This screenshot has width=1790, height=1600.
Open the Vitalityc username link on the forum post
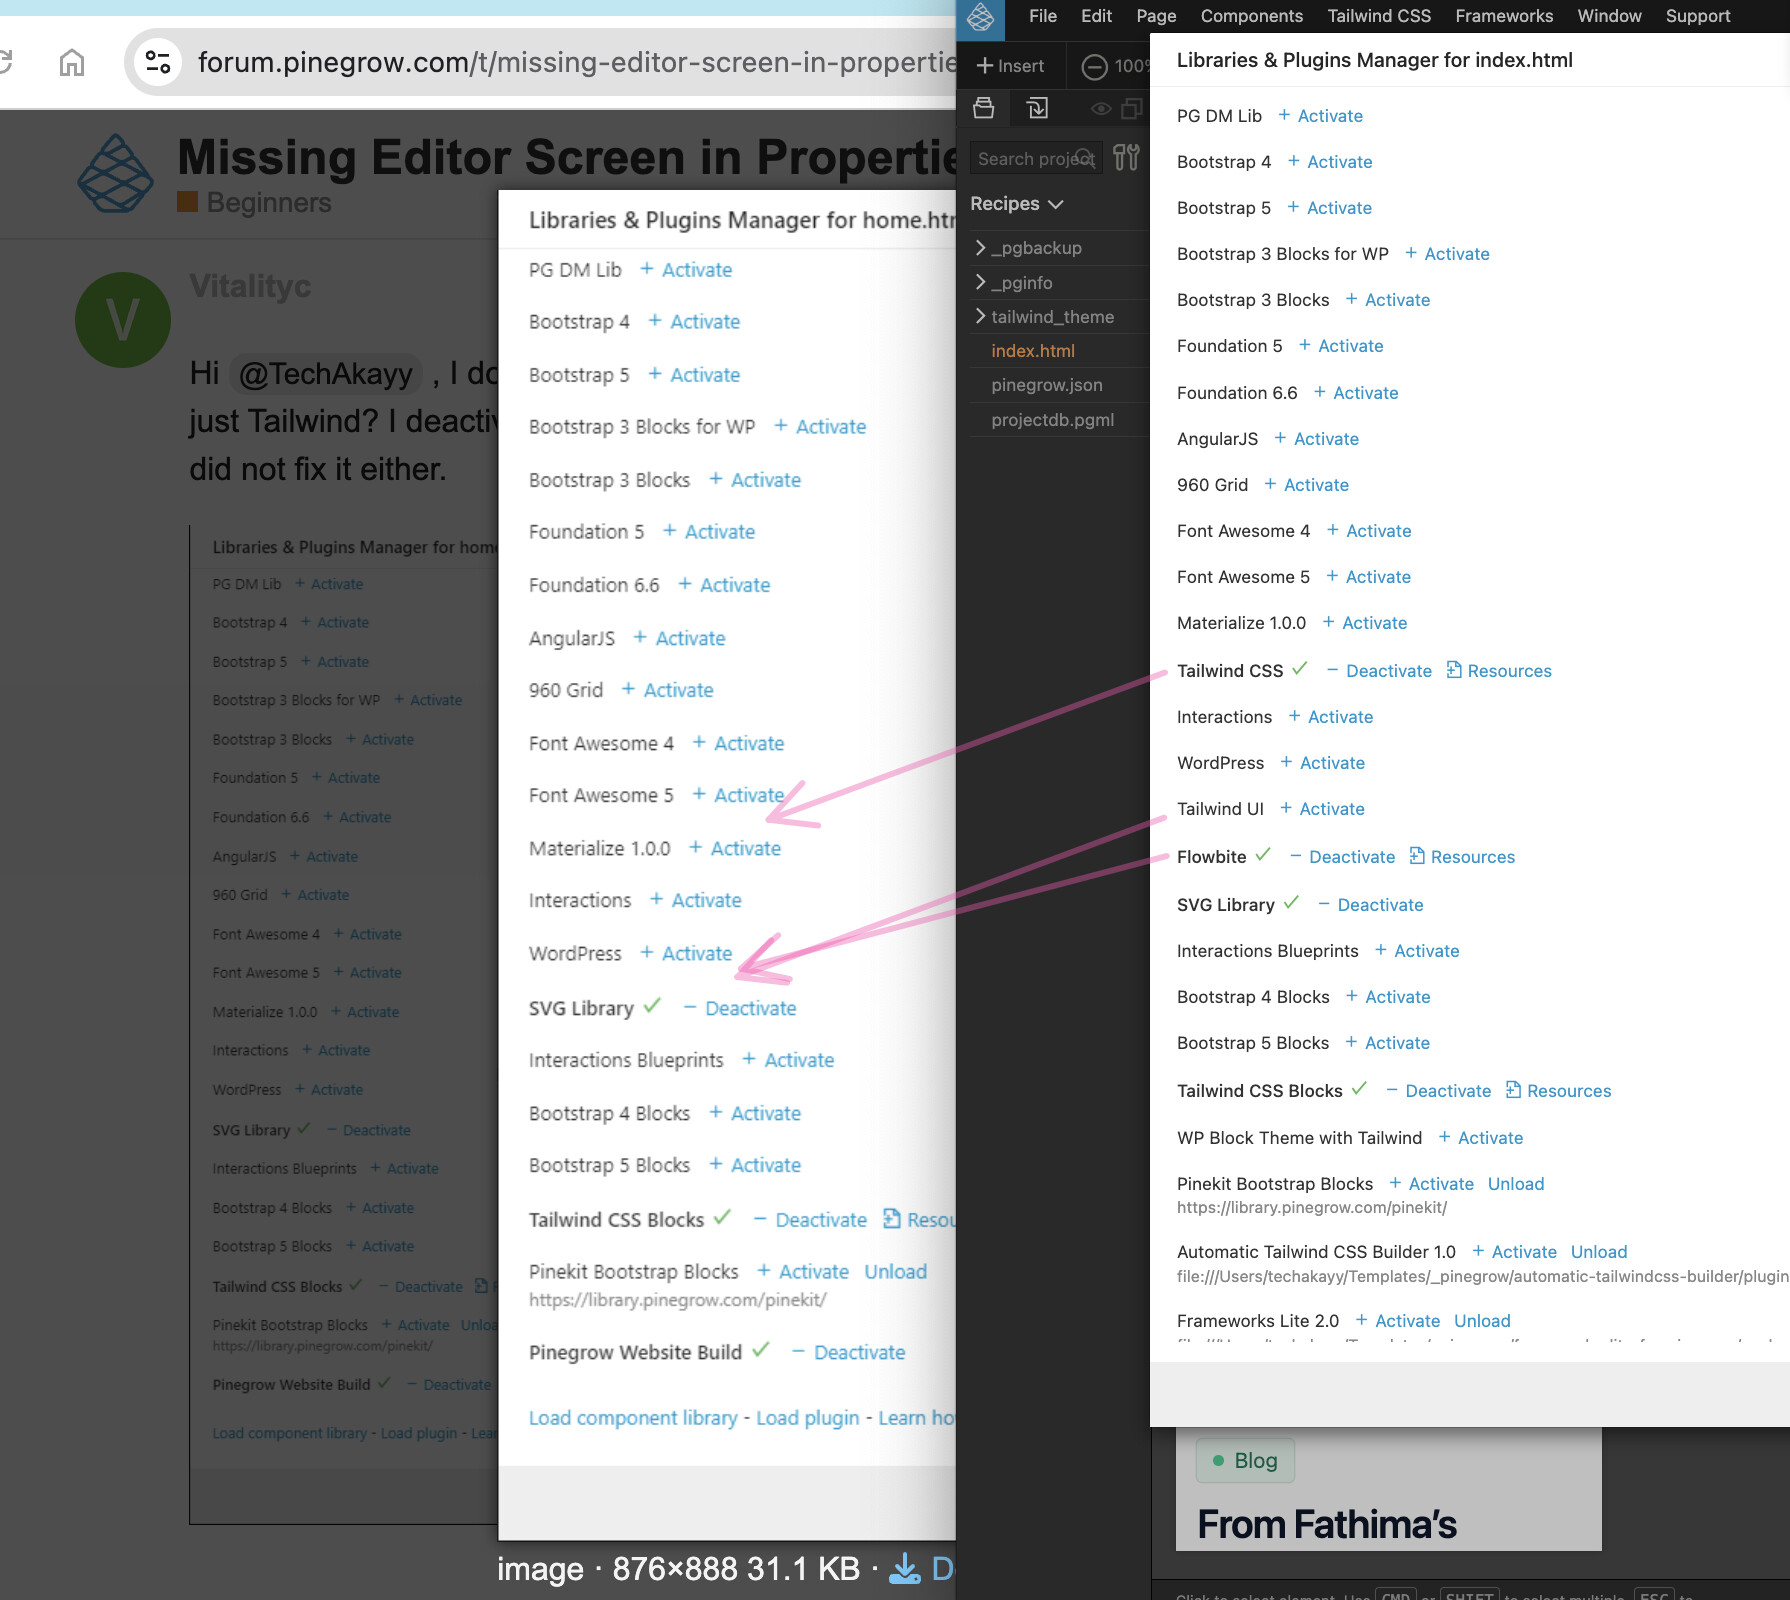click(x=250, y=286)
